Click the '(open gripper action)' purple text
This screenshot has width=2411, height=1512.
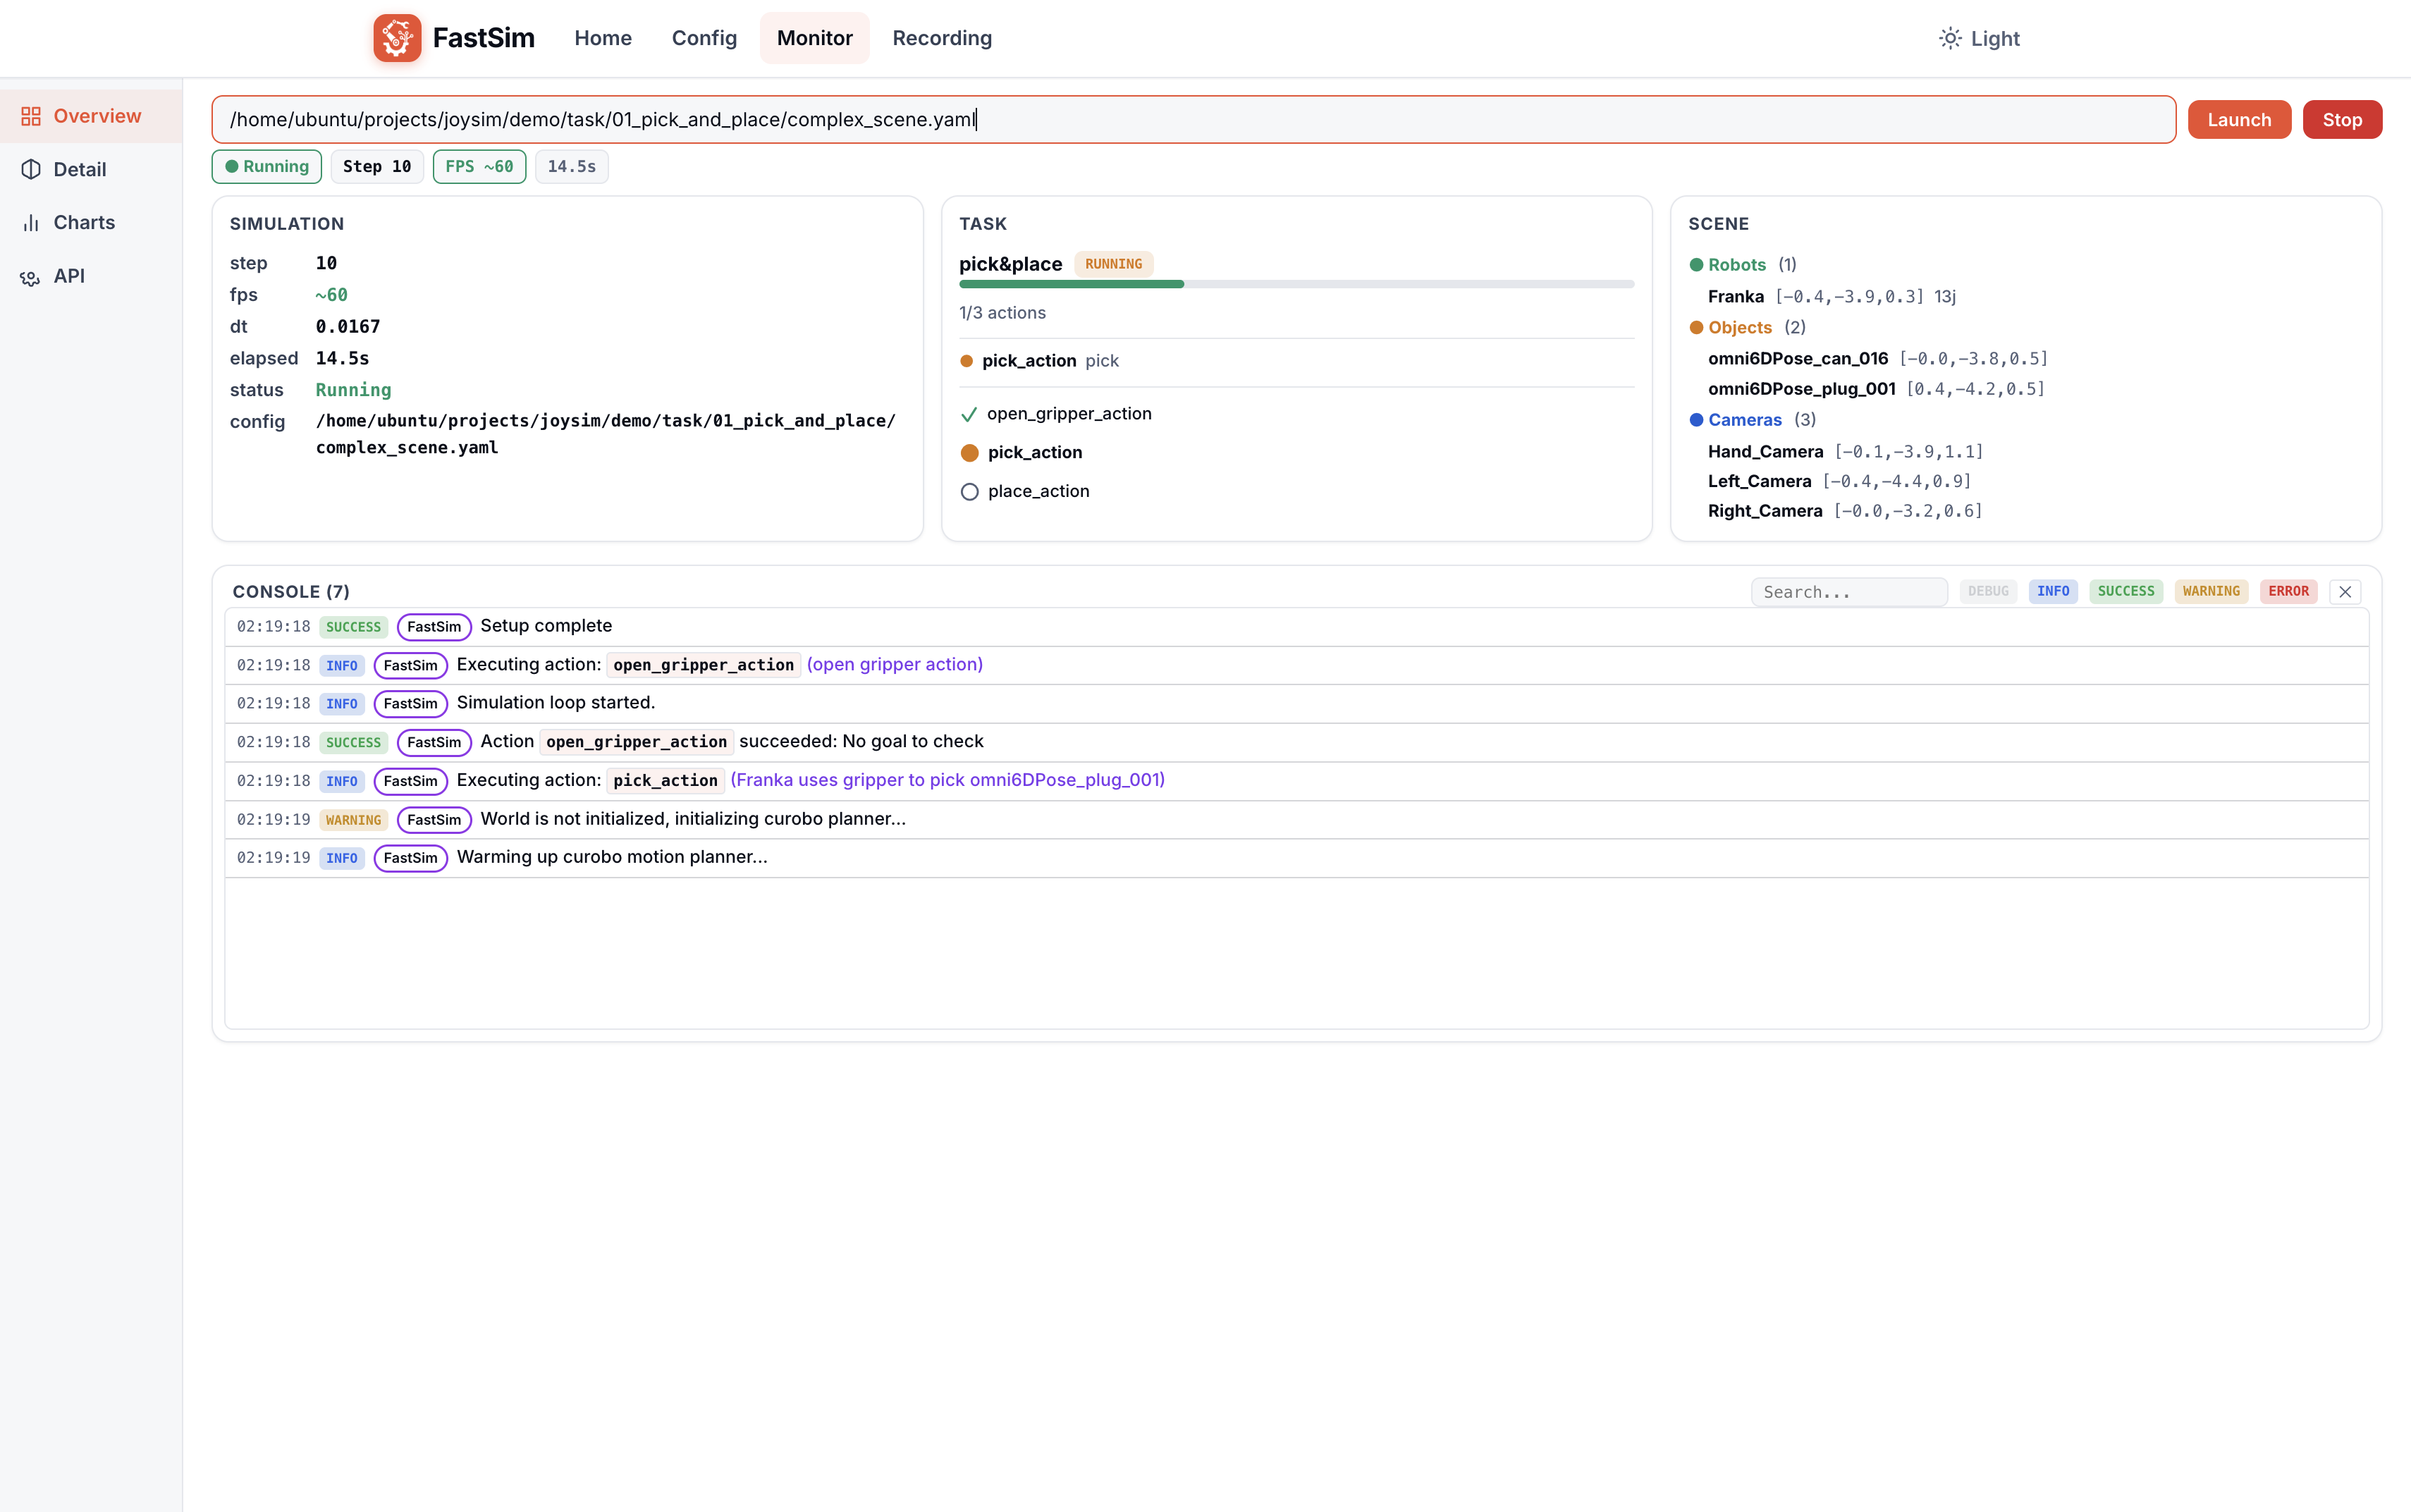(894, 664)
